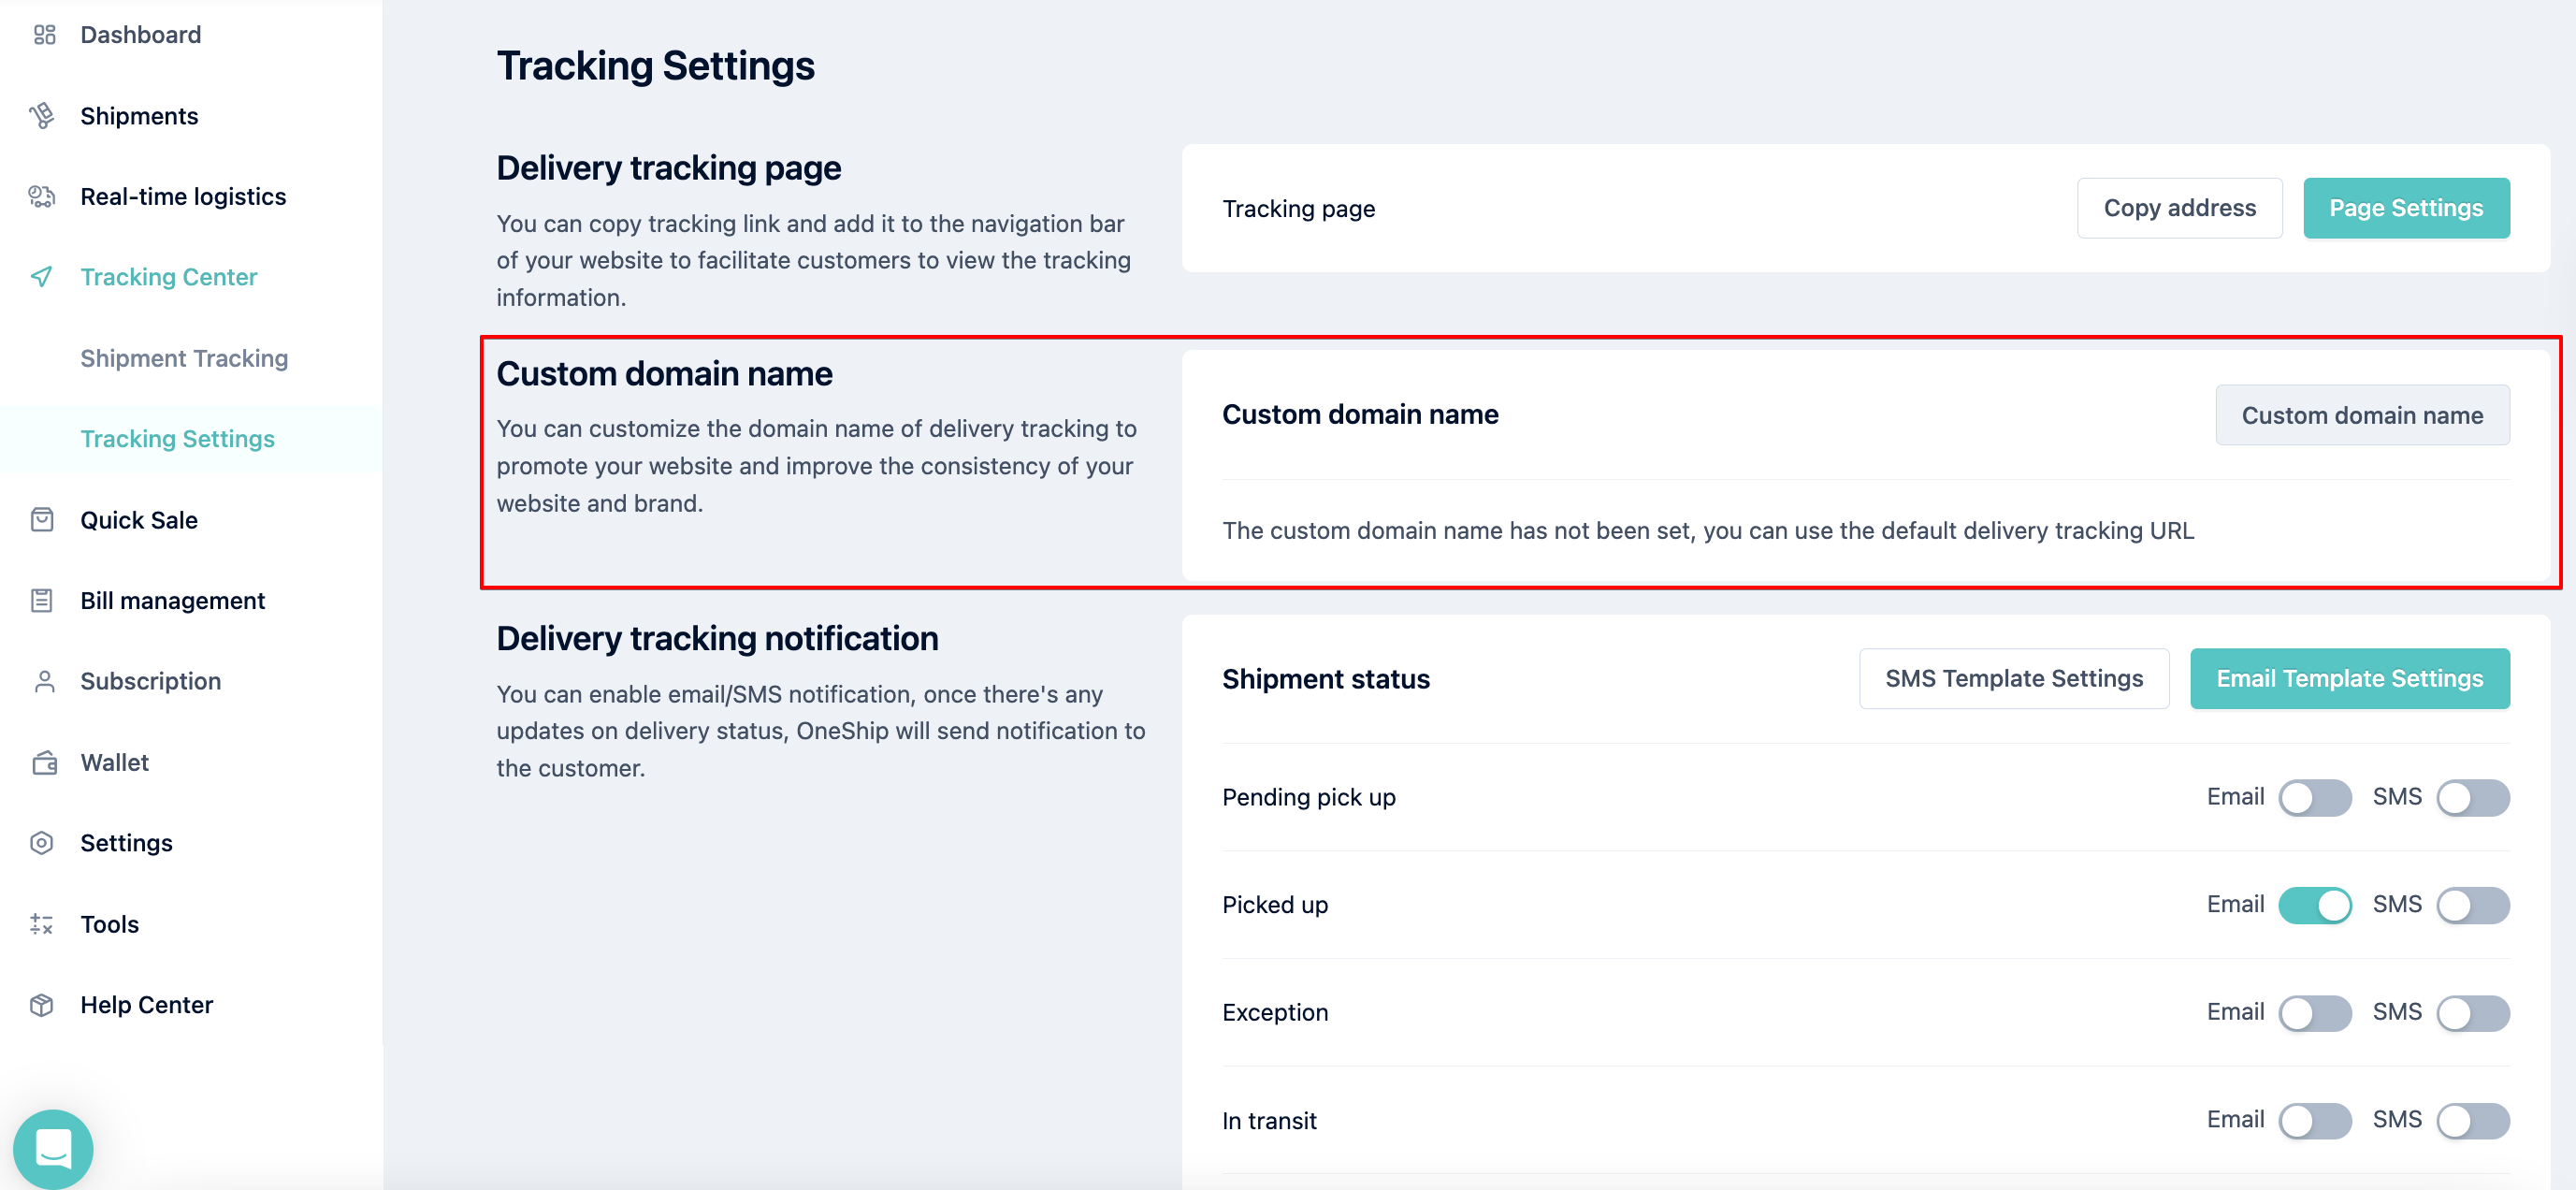
Task: Click the Tools calculator icon
Action: [x=42, y=924]
